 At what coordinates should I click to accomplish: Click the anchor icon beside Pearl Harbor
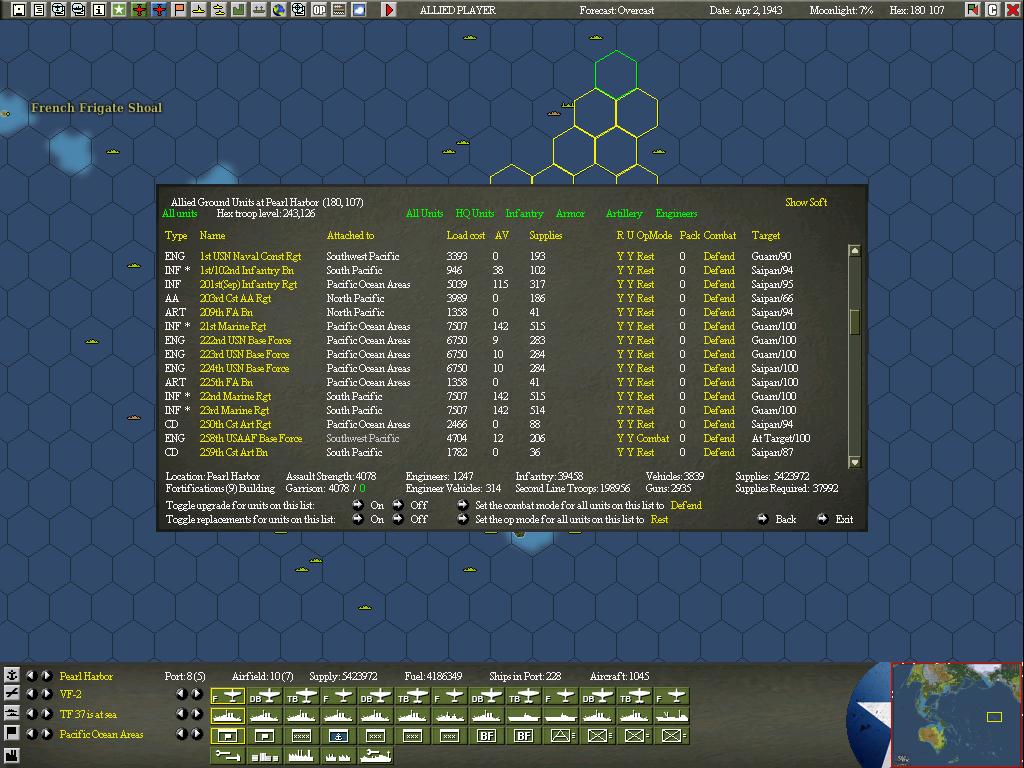pos(12,675)
